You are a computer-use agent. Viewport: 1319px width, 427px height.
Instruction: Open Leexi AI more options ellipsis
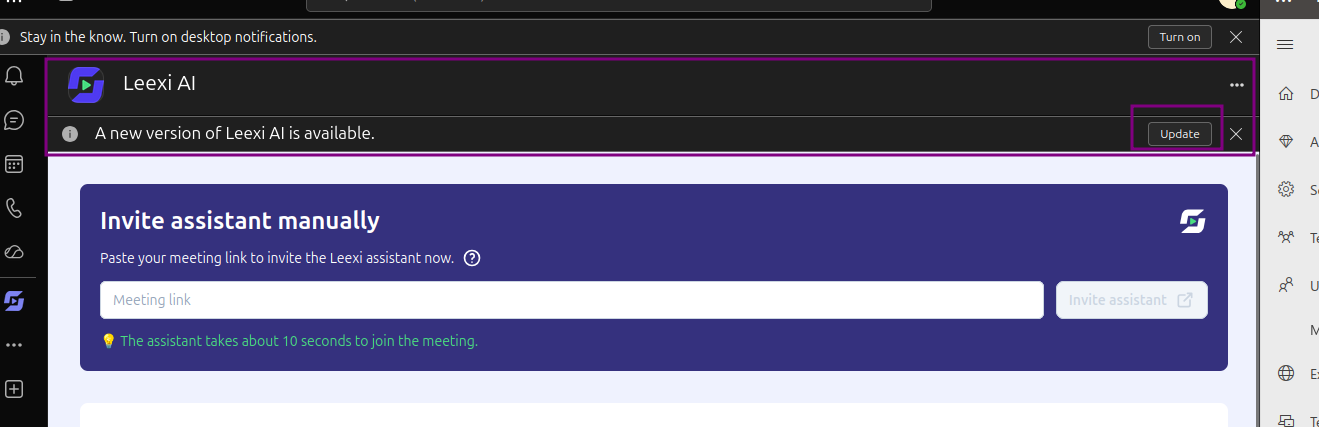[1237, 85]
